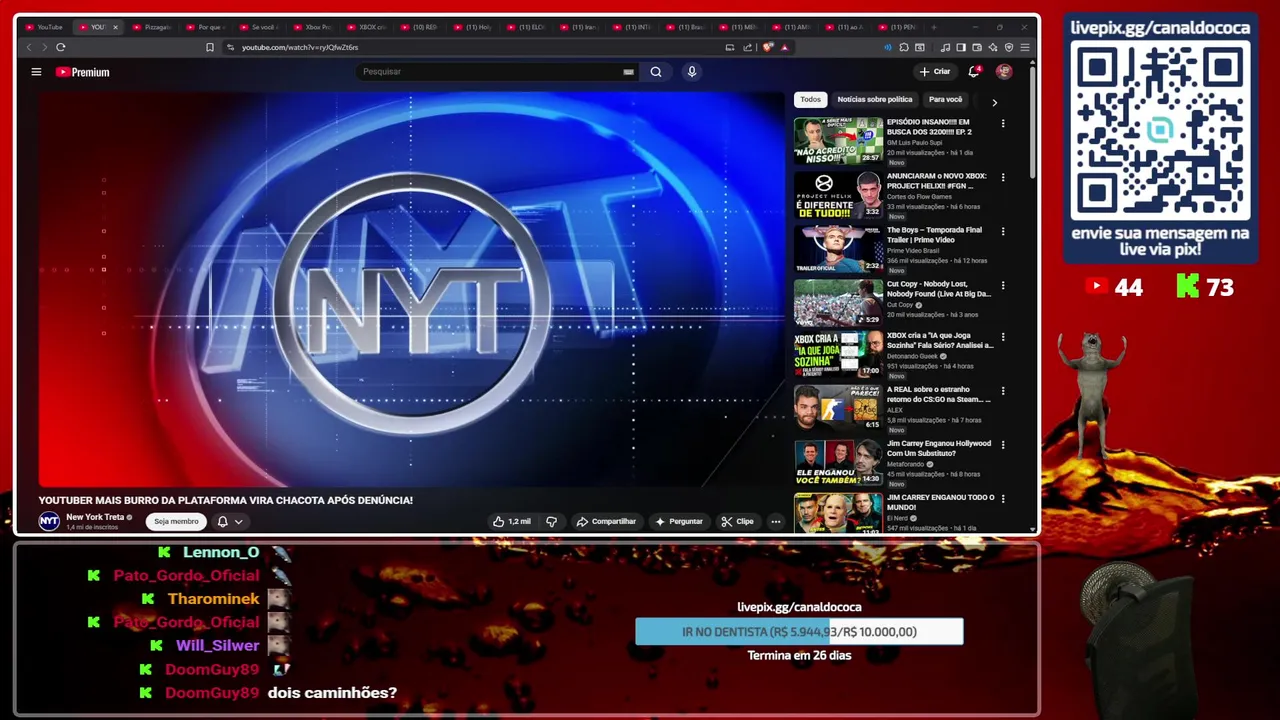Screen dimensions: 1280x720
Task: Go to YouTube Premium home logo
Action: [82, 72]
